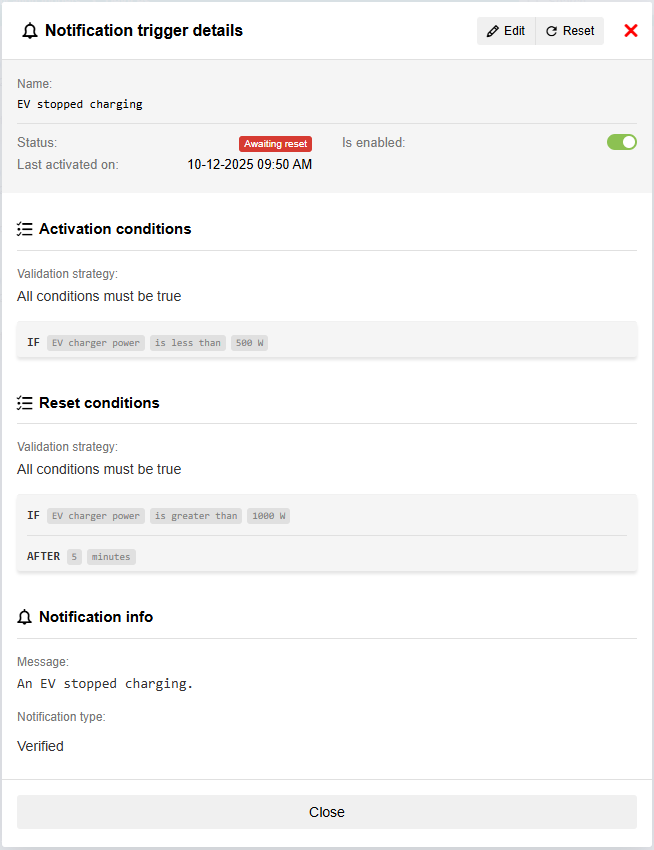Click the 'is greater than' operator tag
This screenshot has width=654, height=850.
(x=196, y=516)
